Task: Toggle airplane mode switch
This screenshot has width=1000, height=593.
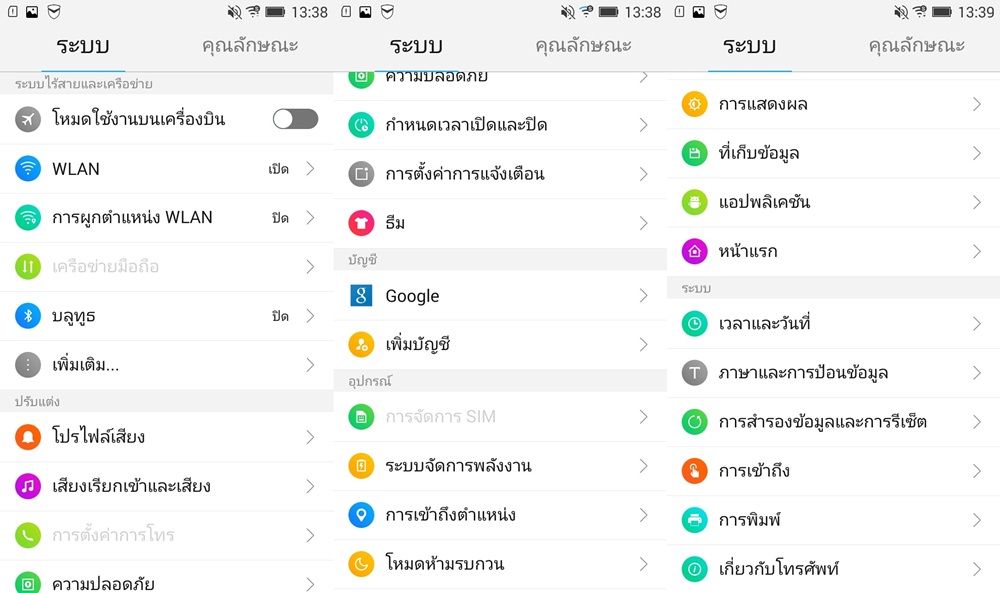Action: 295,119
